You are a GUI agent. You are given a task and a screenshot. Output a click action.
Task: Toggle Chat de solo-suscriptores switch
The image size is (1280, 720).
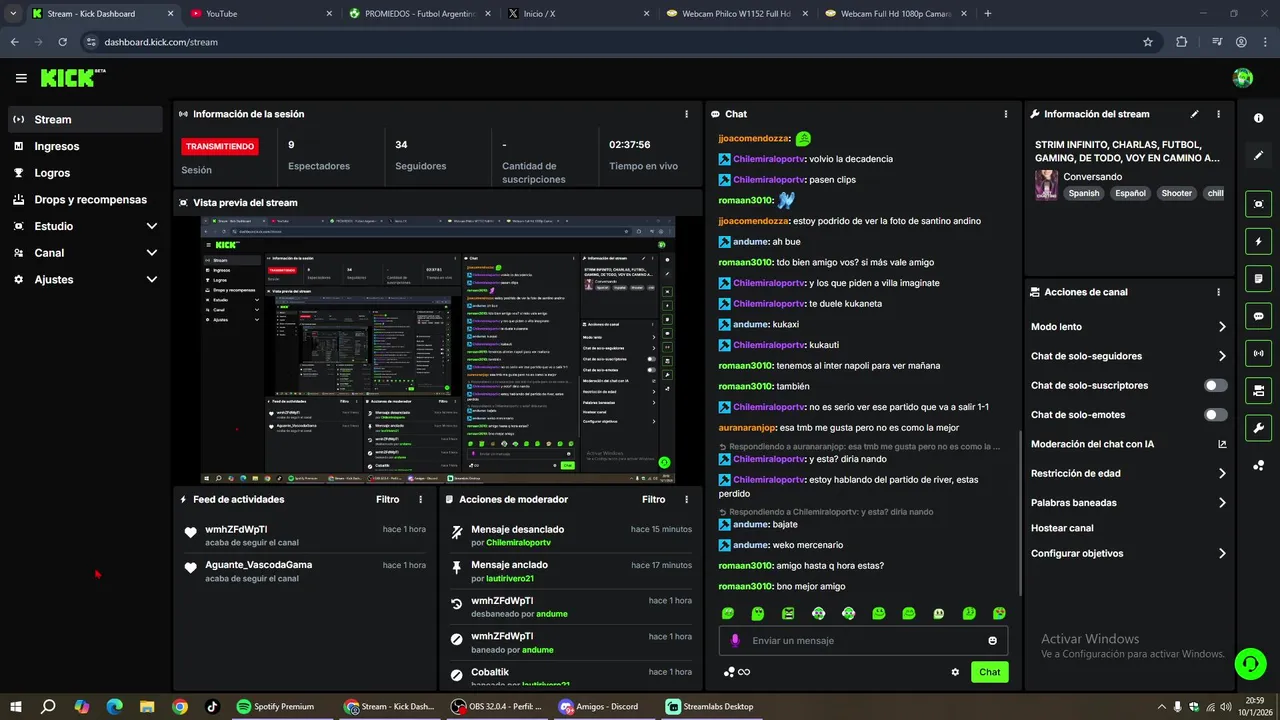(x=1215, y=385)
